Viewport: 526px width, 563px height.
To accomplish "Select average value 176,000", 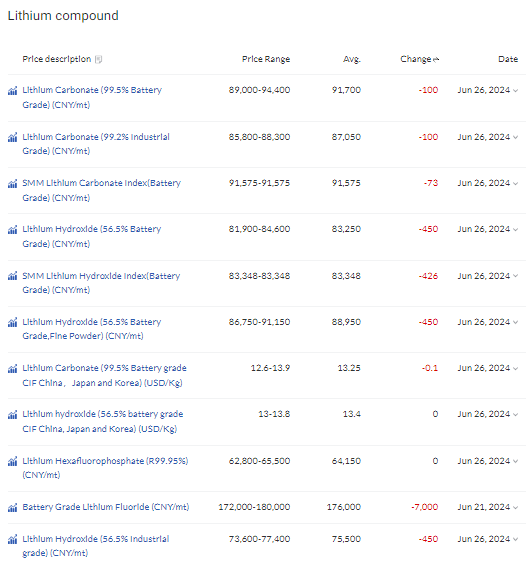I will (344, 507).
